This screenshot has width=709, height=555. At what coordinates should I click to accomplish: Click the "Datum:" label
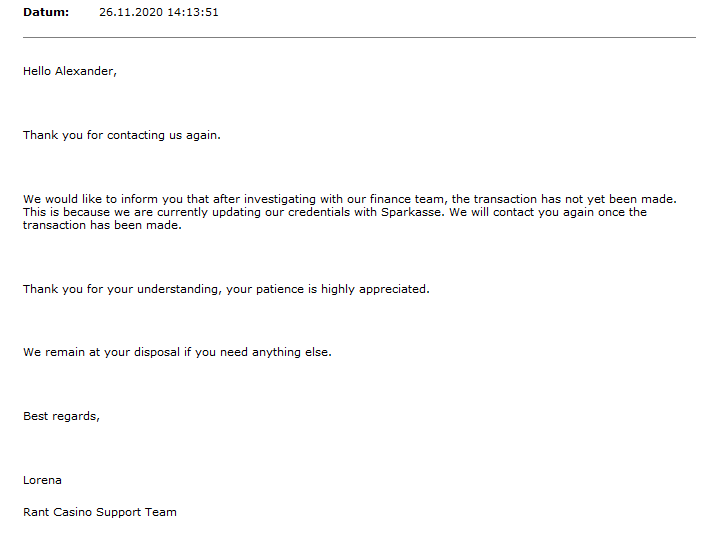coord(46,12)
